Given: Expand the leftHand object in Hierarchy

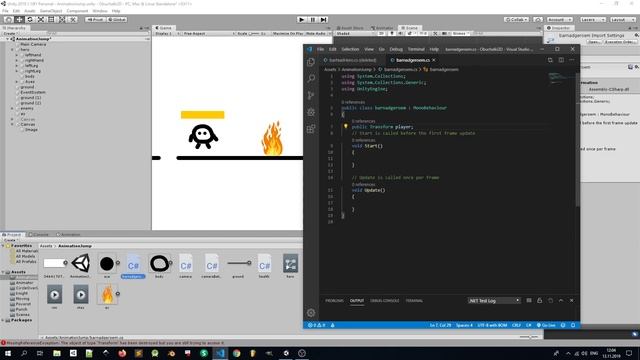Looking at the screenshot, I should coord(17,55).
